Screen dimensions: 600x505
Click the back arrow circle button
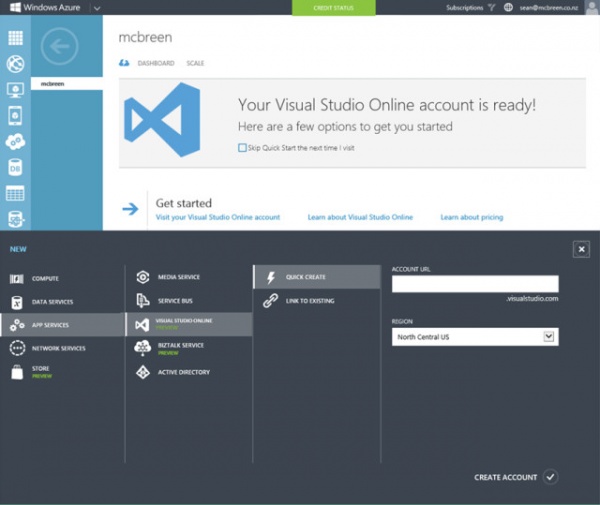coord(59,46)
